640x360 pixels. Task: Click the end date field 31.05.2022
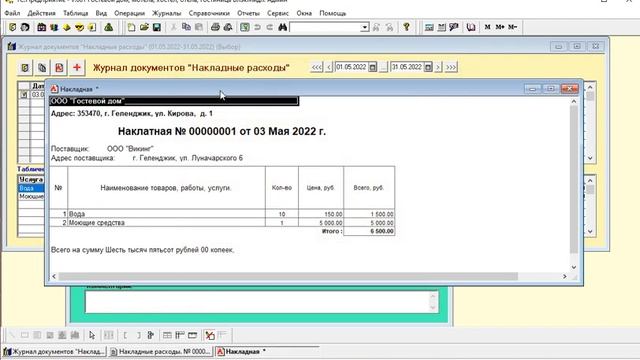coord(407,67)
